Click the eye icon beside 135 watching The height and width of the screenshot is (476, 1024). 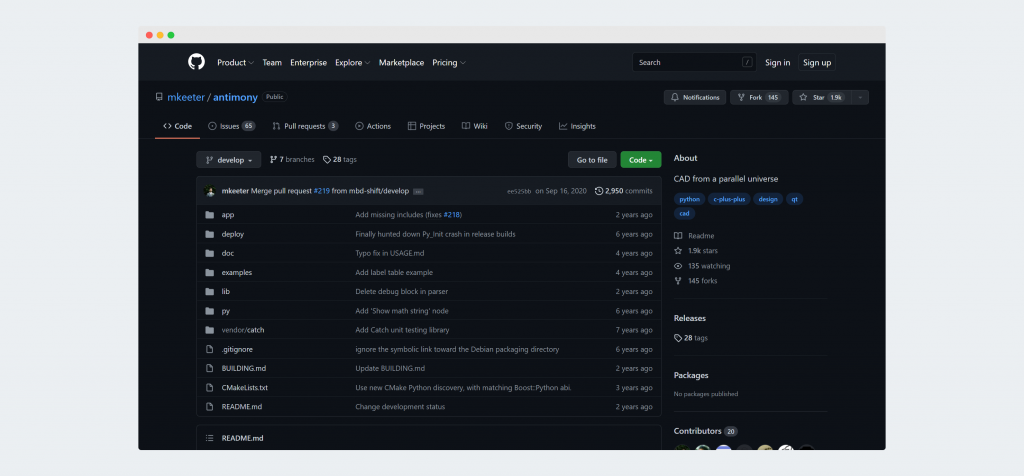[x=678, y=266]
